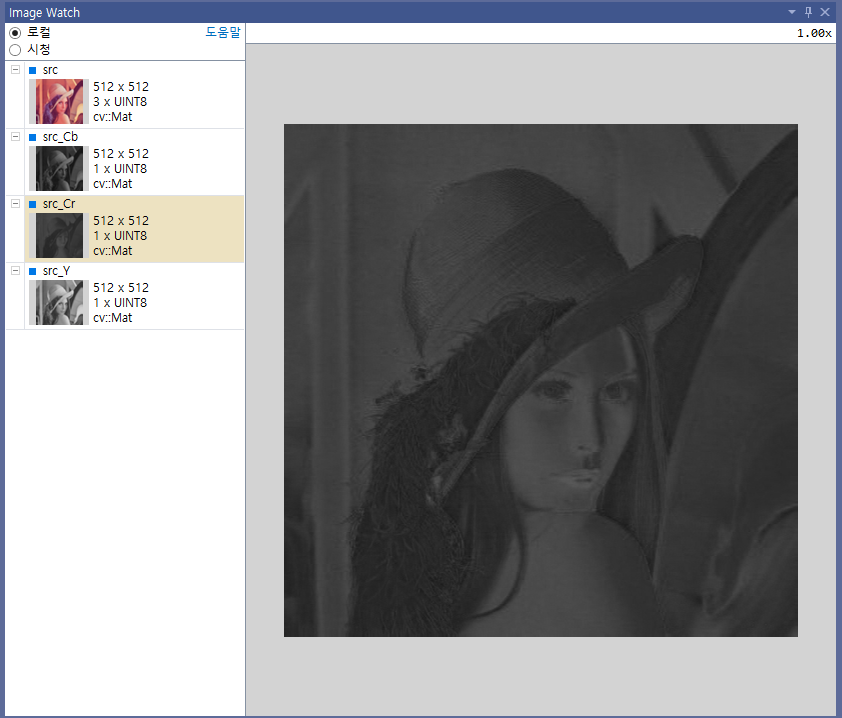Click the blue square icon beside src

[32, 70]
